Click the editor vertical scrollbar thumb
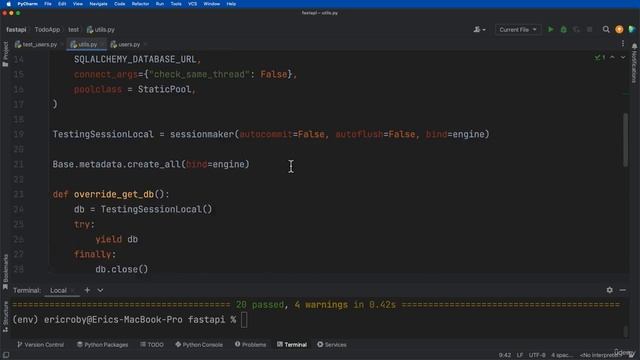 point(625,140)
